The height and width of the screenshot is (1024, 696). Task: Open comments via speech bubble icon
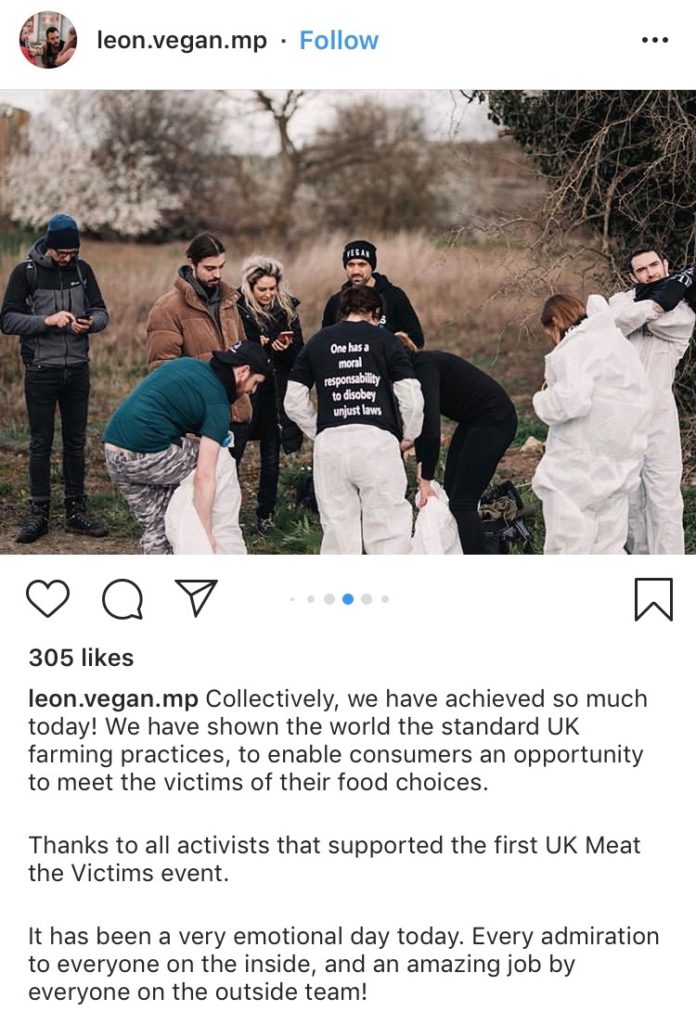click(x=122, y=599)
